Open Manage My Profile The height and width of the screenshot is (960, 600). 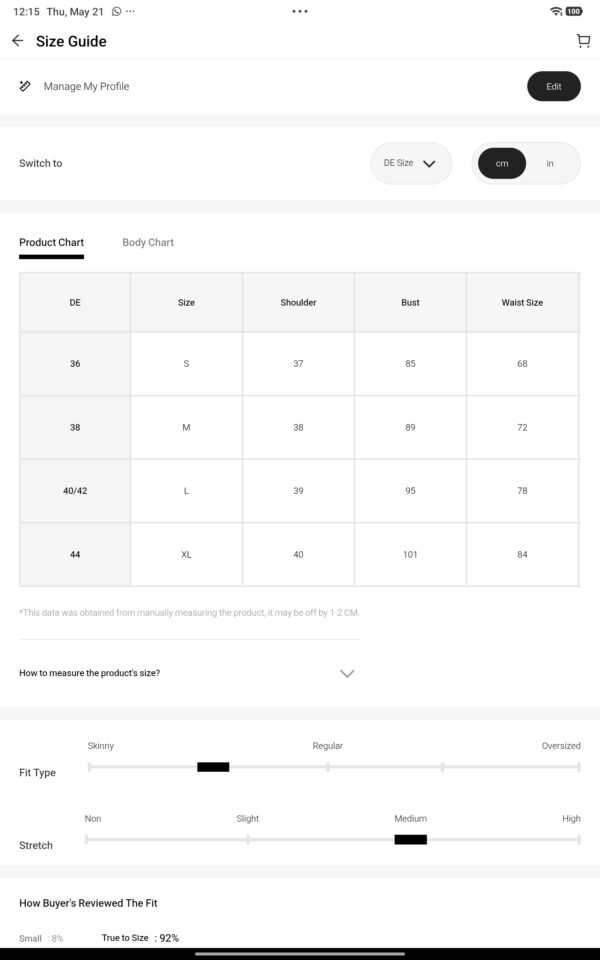pyautogui.click(x=86, y=86)
